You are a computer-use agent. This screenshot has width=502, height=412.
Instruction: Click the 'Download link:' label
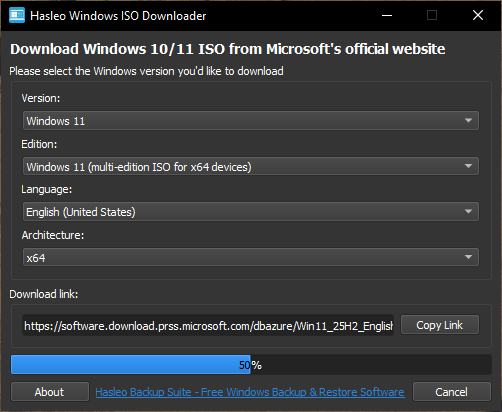44,294
